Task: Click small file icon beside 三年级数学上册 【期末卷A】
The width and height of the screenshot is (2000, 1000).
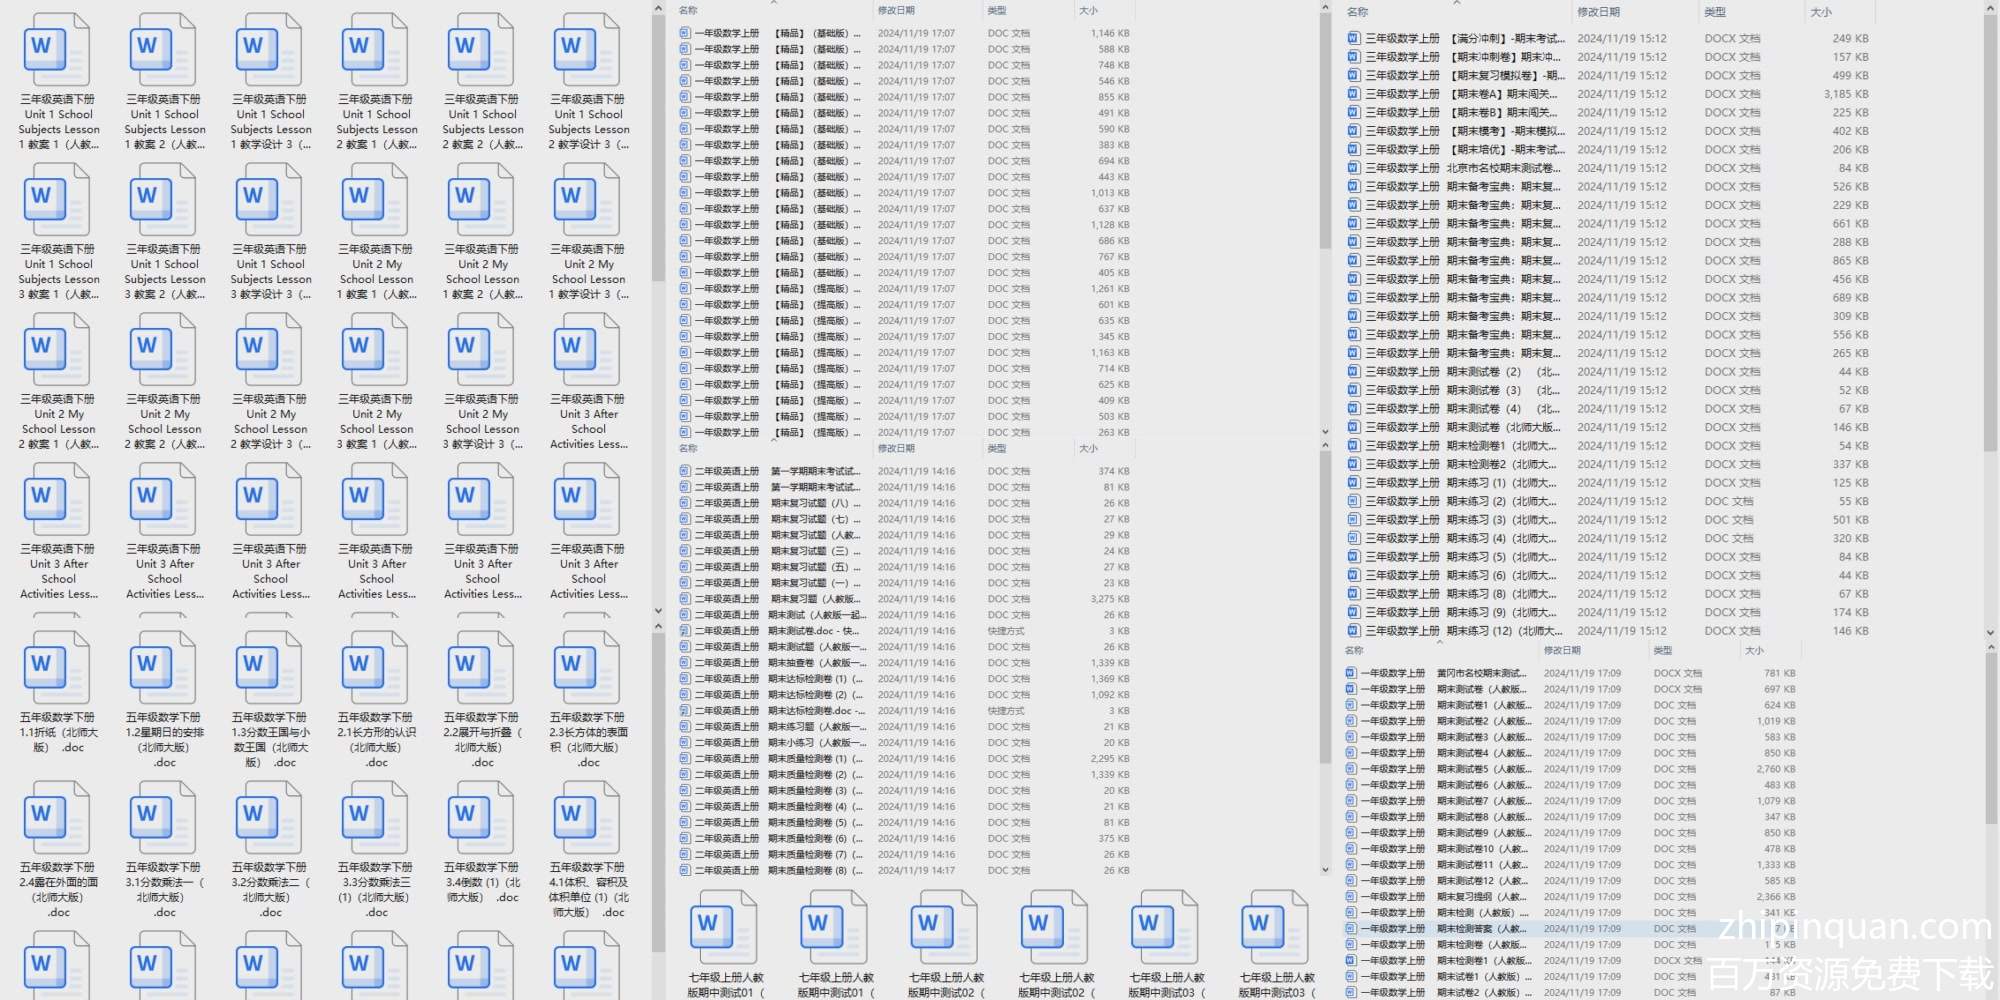Action: 1353,94
